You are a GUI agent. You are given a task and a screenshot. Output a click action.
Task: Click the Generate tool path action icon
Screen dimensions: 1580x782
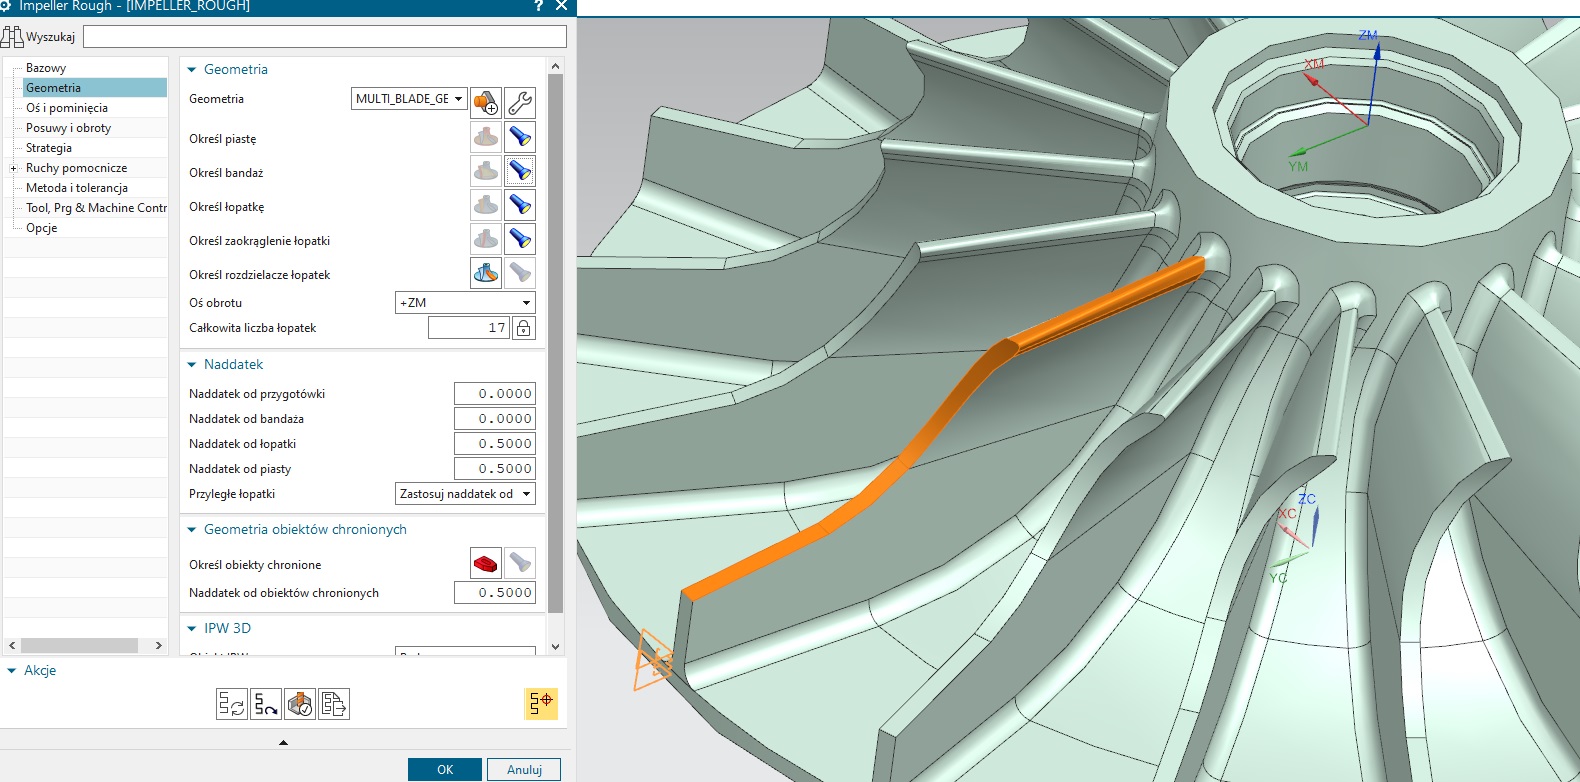click(232, 704)
